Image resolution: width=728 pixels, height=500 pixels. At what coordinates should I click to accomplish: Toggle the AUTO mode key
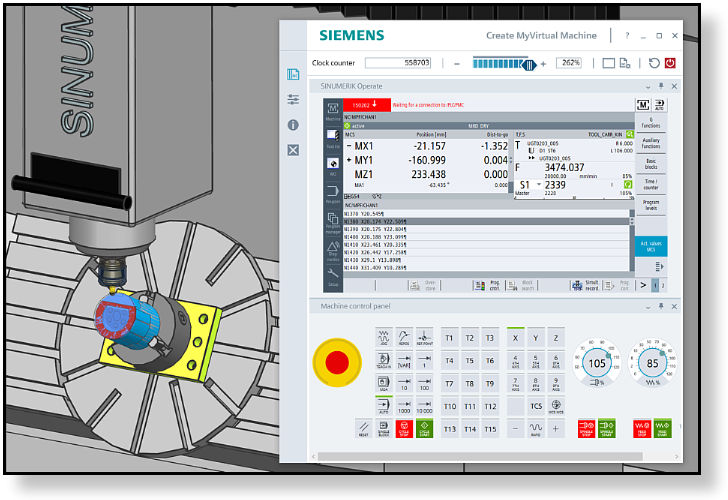click(383, 405)
